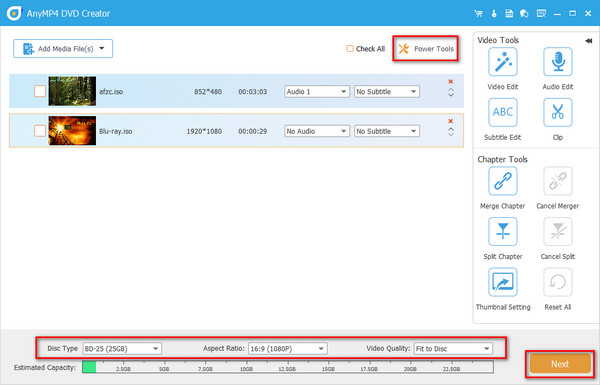Reorder Blu-ray.iso using up/down arrows

click(451, 132)
